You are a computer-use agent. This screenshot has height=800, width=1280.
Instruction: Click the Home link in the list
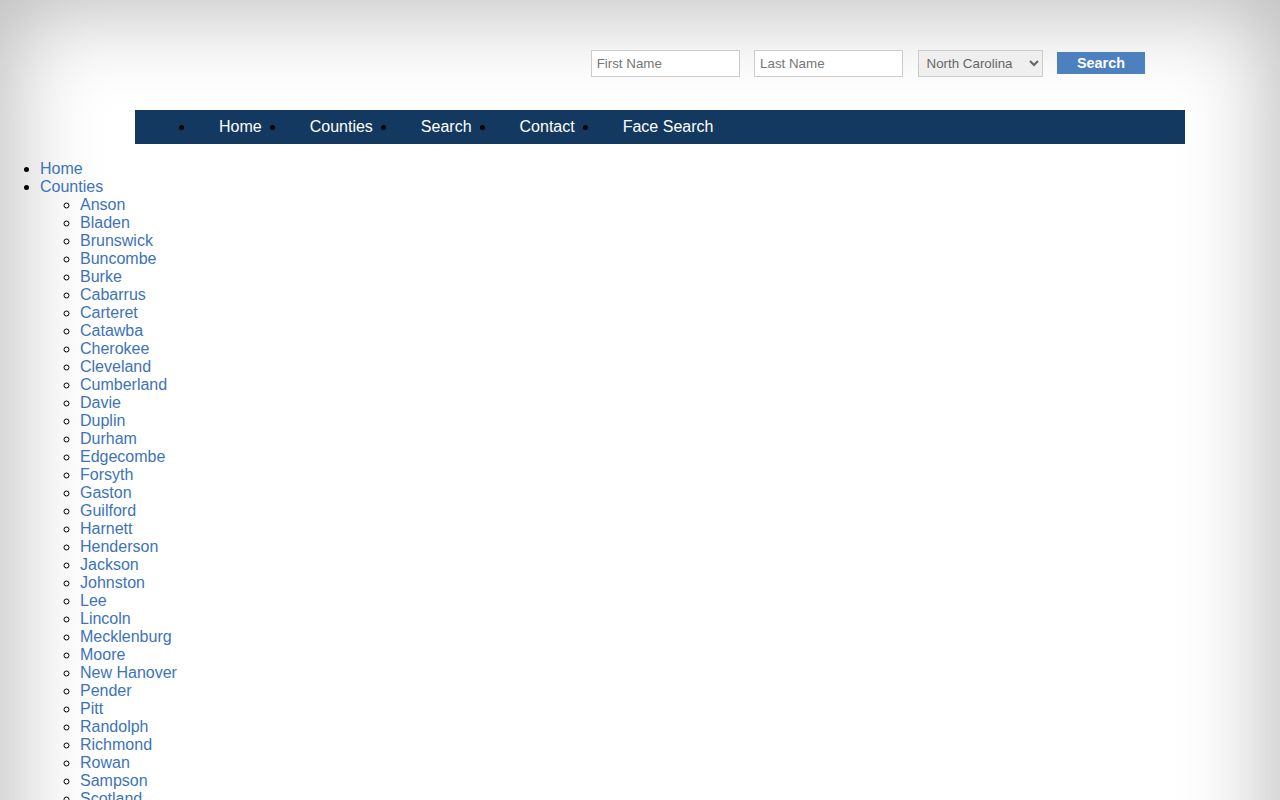click(x=61, y=168)
